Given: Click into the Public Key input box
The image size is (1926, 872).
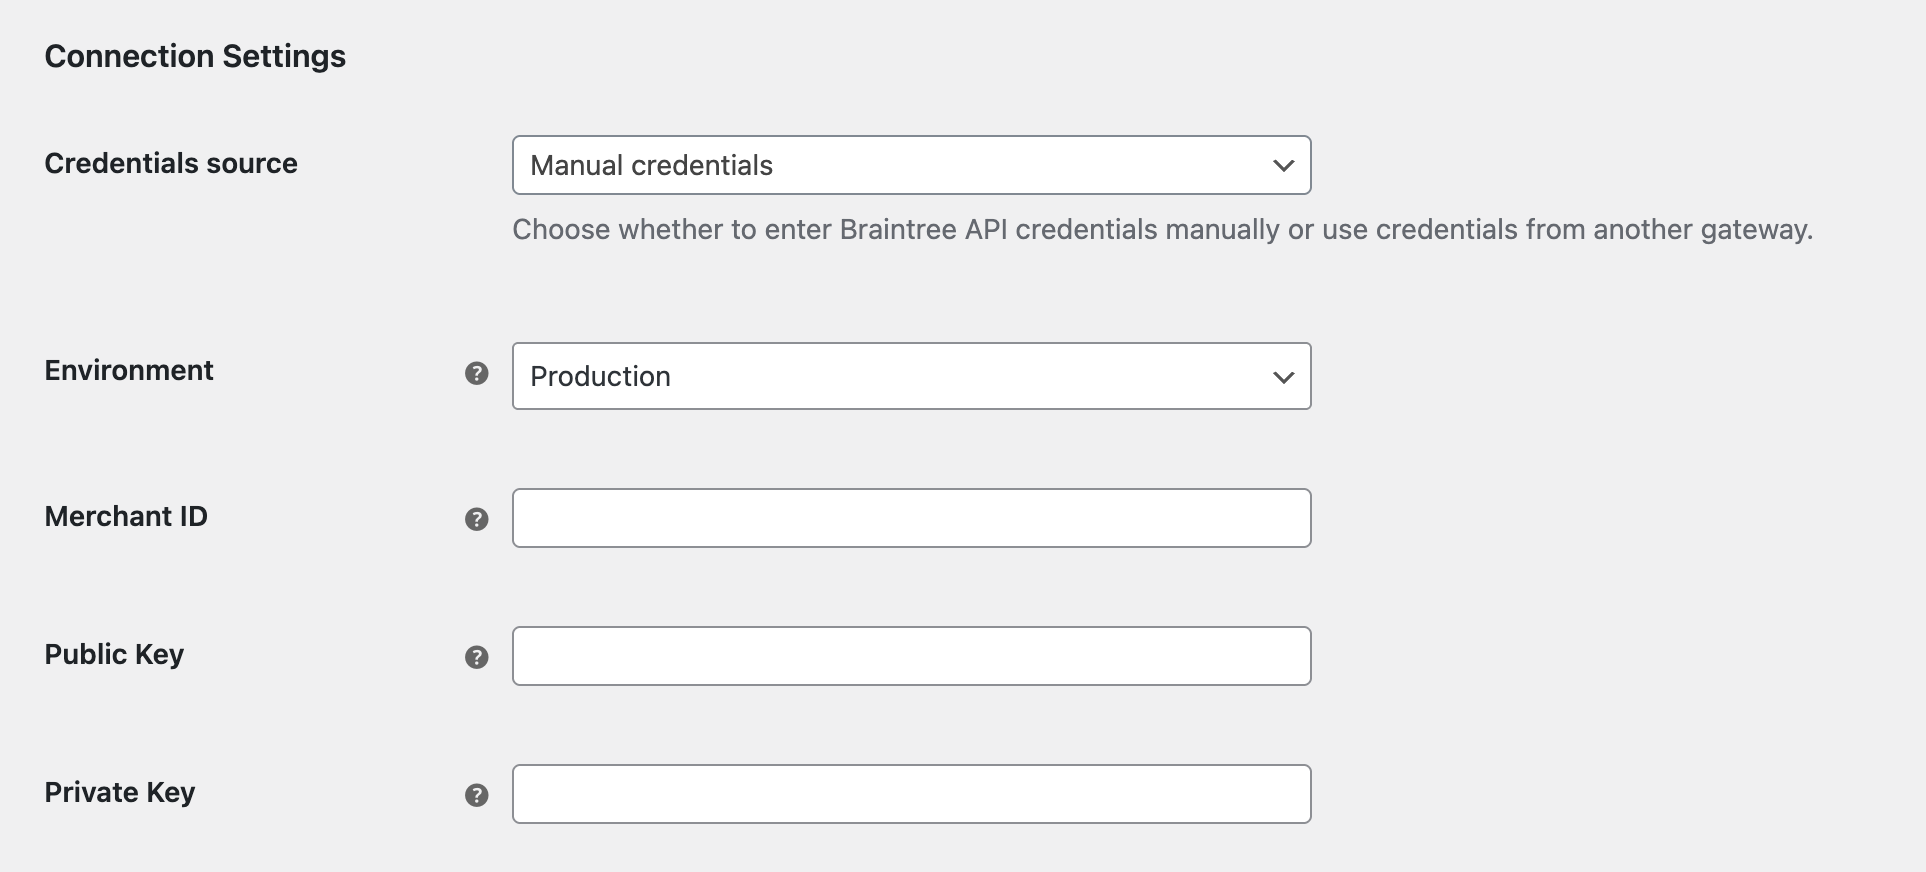Looking at the screenshot, I should [x=911, y=656].
